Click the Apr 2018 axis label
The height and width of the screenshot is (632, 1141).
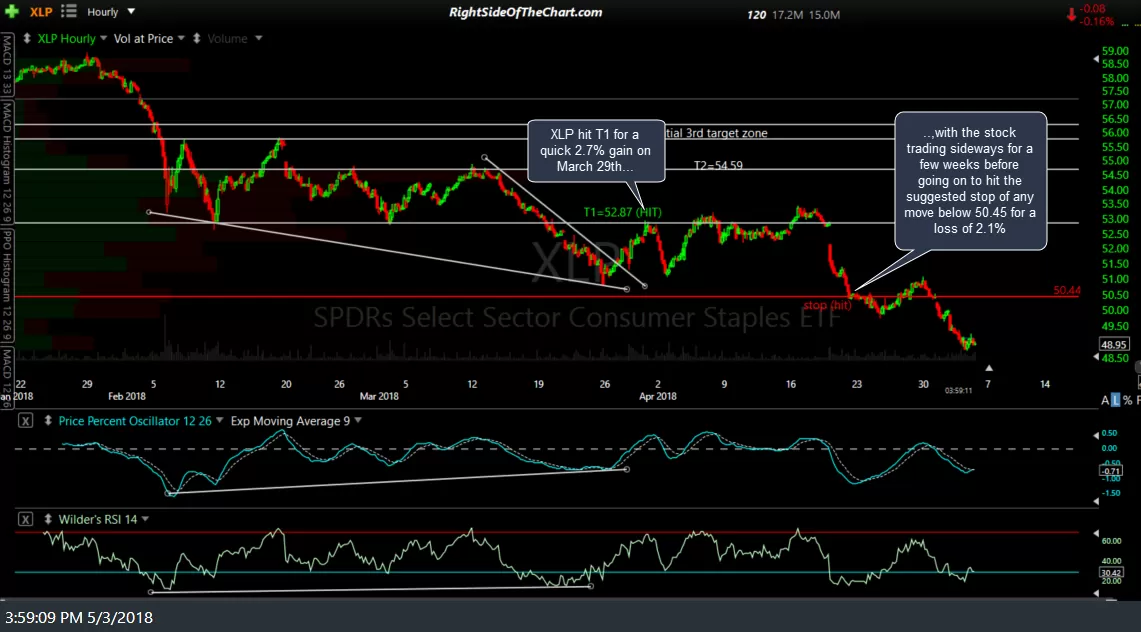pos(658,396)
